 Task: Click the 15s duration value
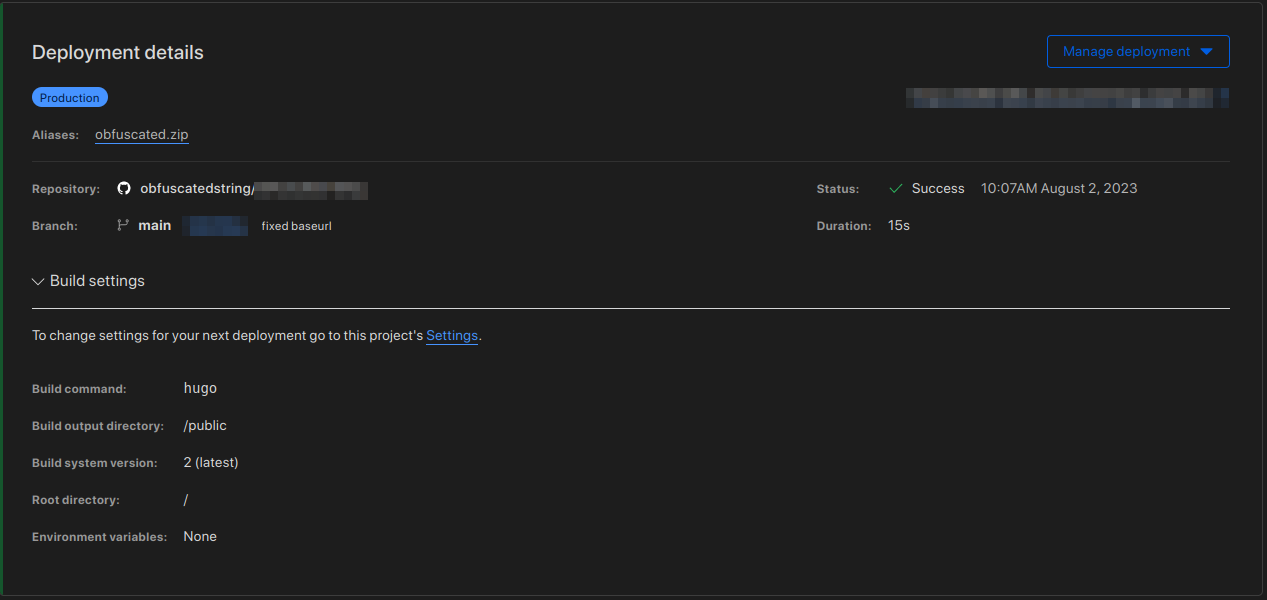898,225
